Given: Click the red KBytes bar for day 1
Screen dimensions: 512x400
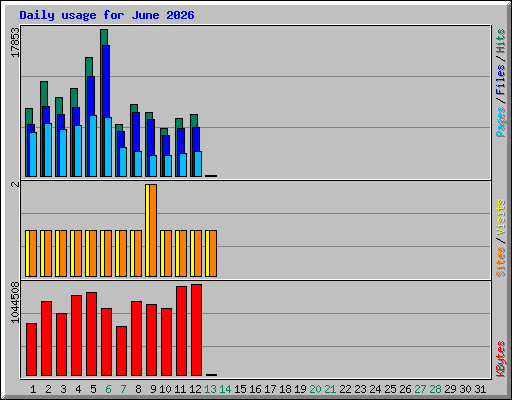Looking at the screenshot, I should pos(31,349).
